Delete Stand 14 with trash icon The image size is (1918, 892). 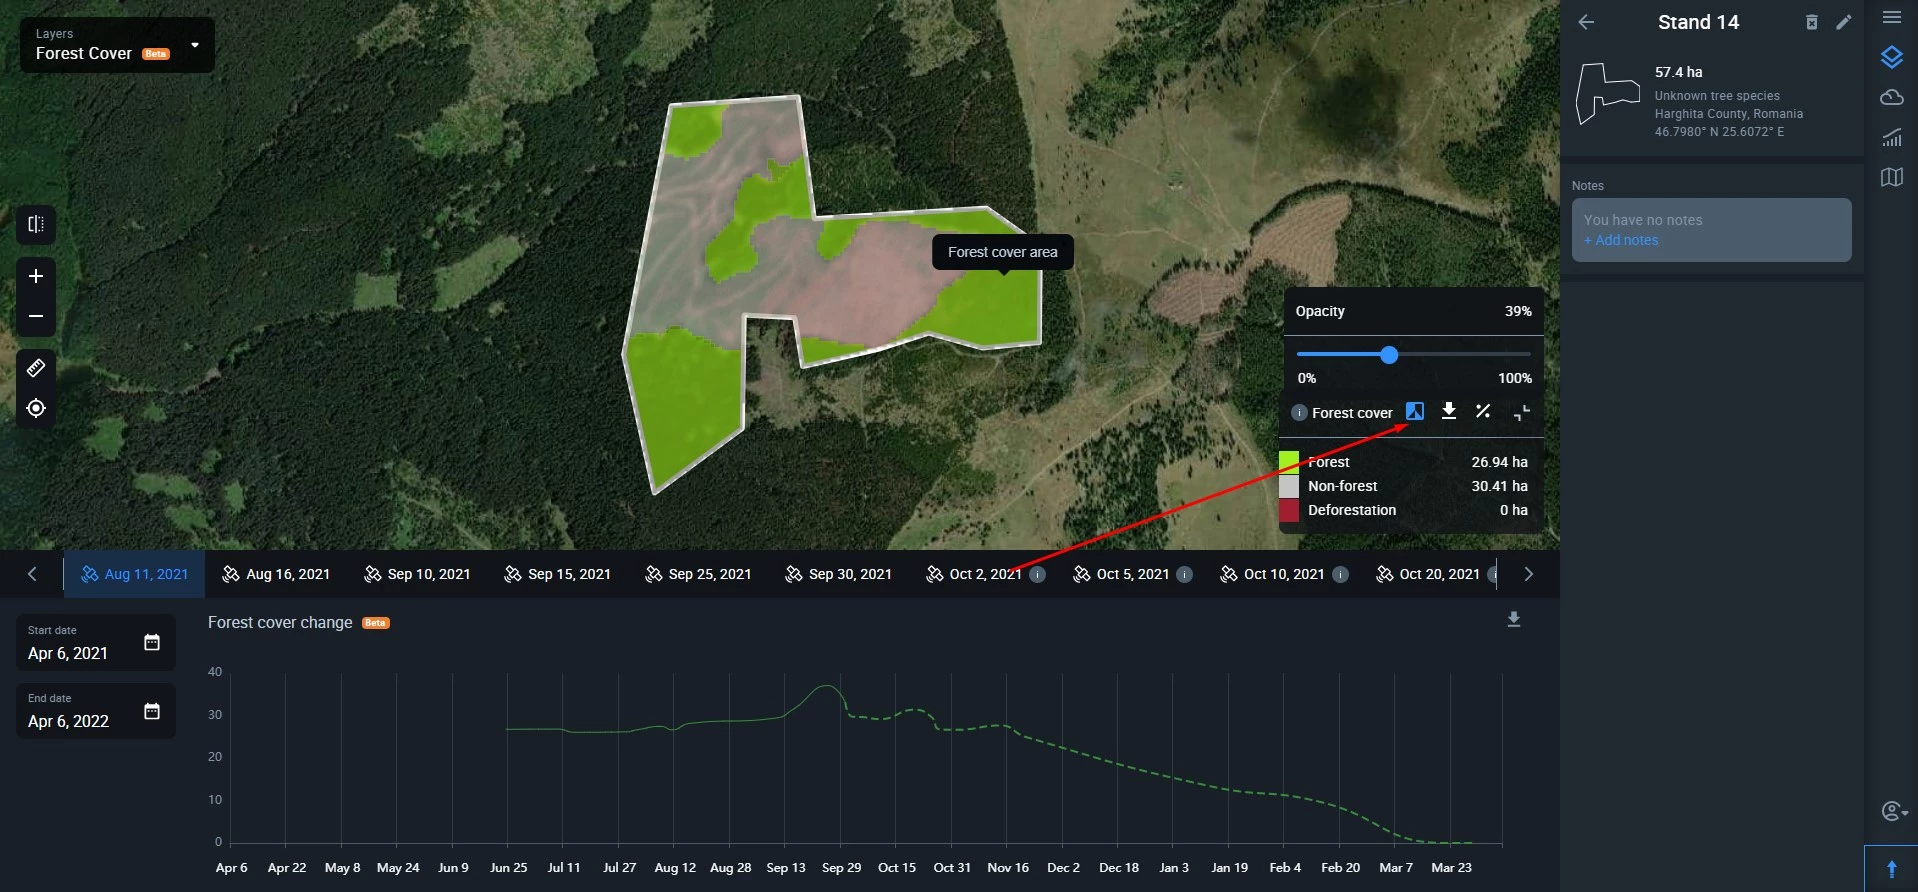point(1811,22)
